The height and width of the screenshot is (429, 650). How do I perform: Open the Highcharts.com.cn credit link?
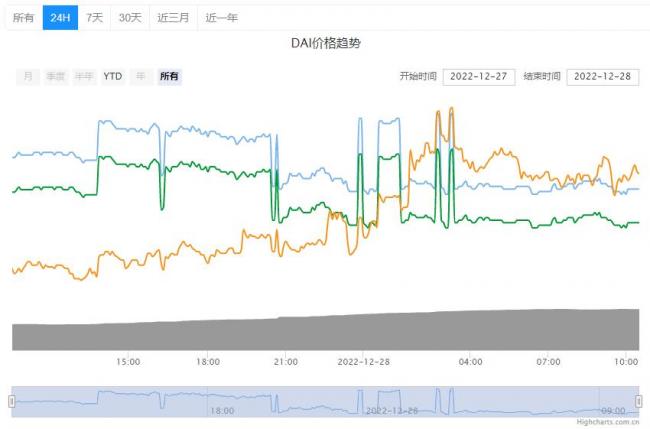(x=608, y=422)
